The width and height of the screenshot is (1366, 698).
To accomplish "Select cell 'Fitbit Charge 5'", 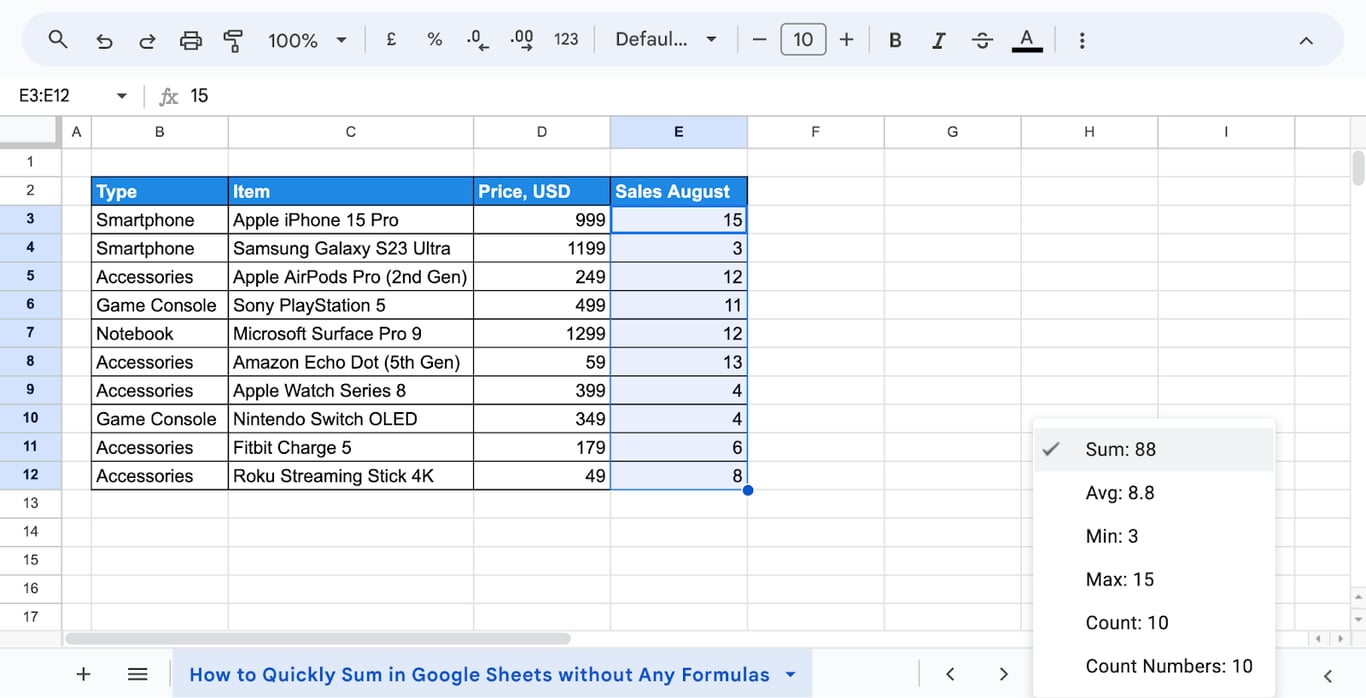I will tap(351, 447).
